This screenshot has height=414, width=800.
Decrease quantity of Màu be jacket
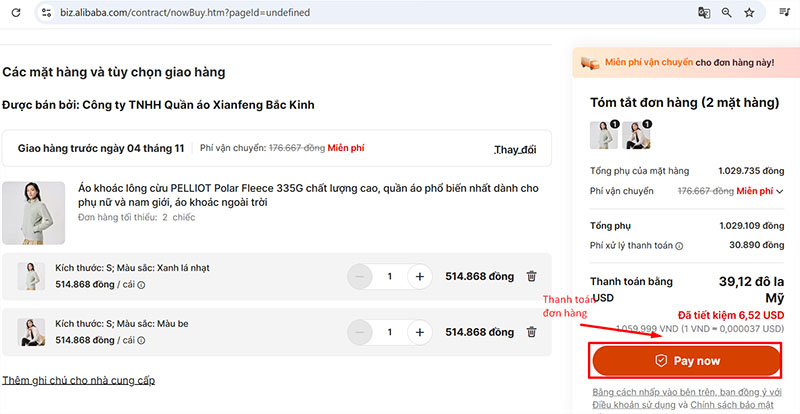(360, 332)
